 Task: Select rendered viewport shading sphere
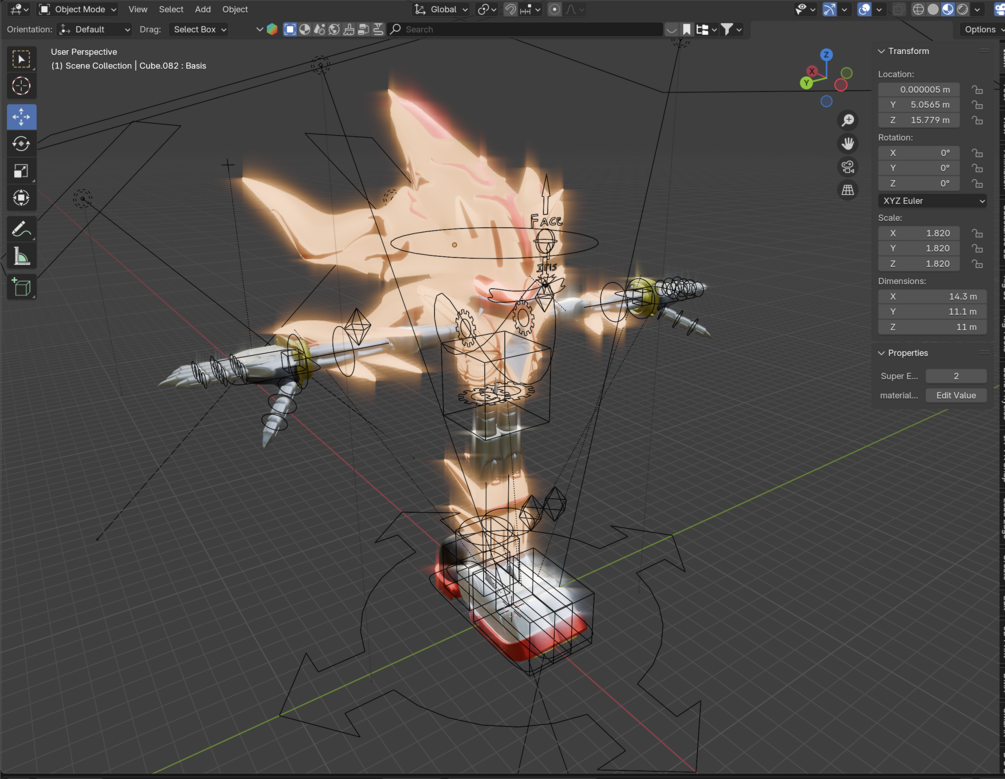pyautogui.click(x=962, y=10)
